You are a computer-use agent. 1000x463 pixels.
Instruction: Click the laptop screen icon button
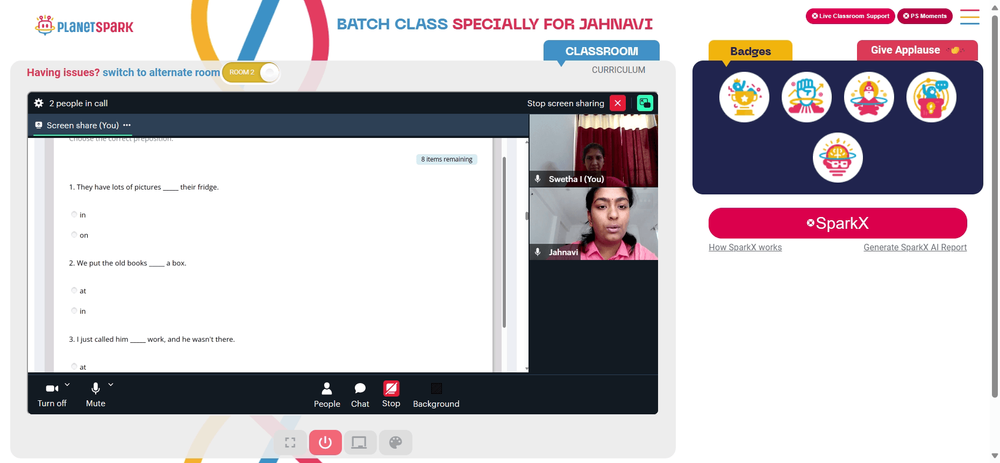(x=360, y=443)
